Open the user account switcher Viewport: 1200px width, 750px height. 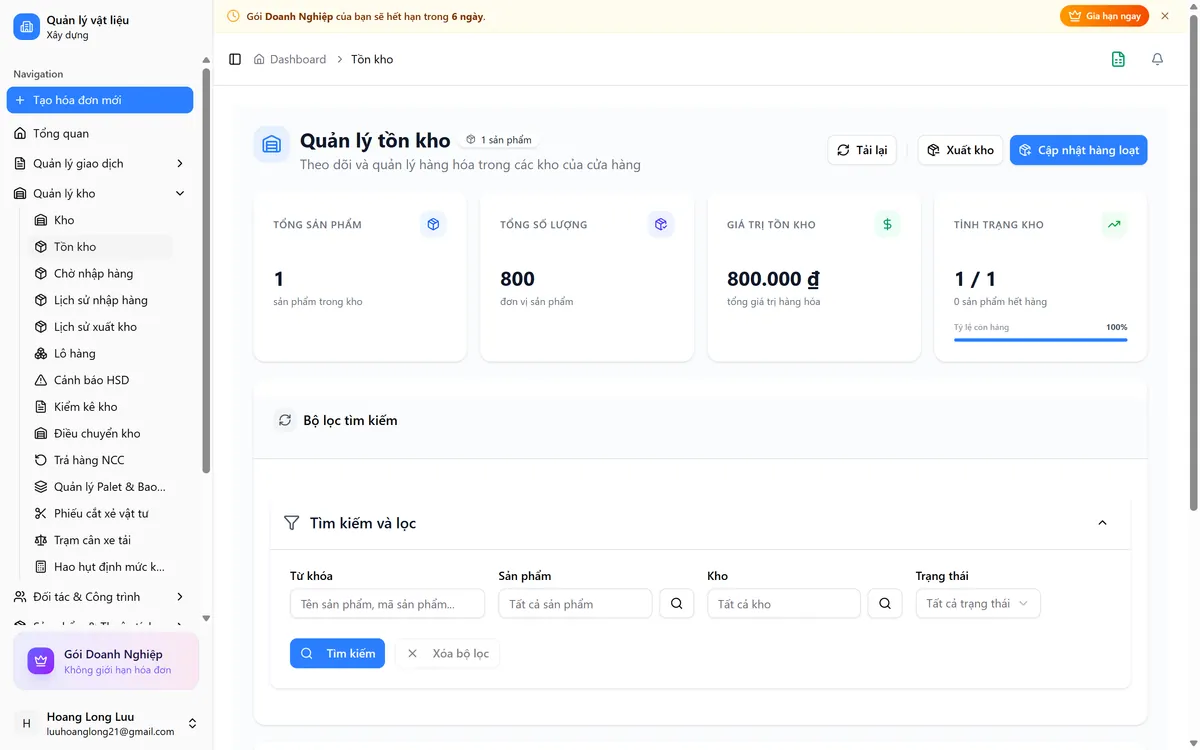[x=192, y=724]
